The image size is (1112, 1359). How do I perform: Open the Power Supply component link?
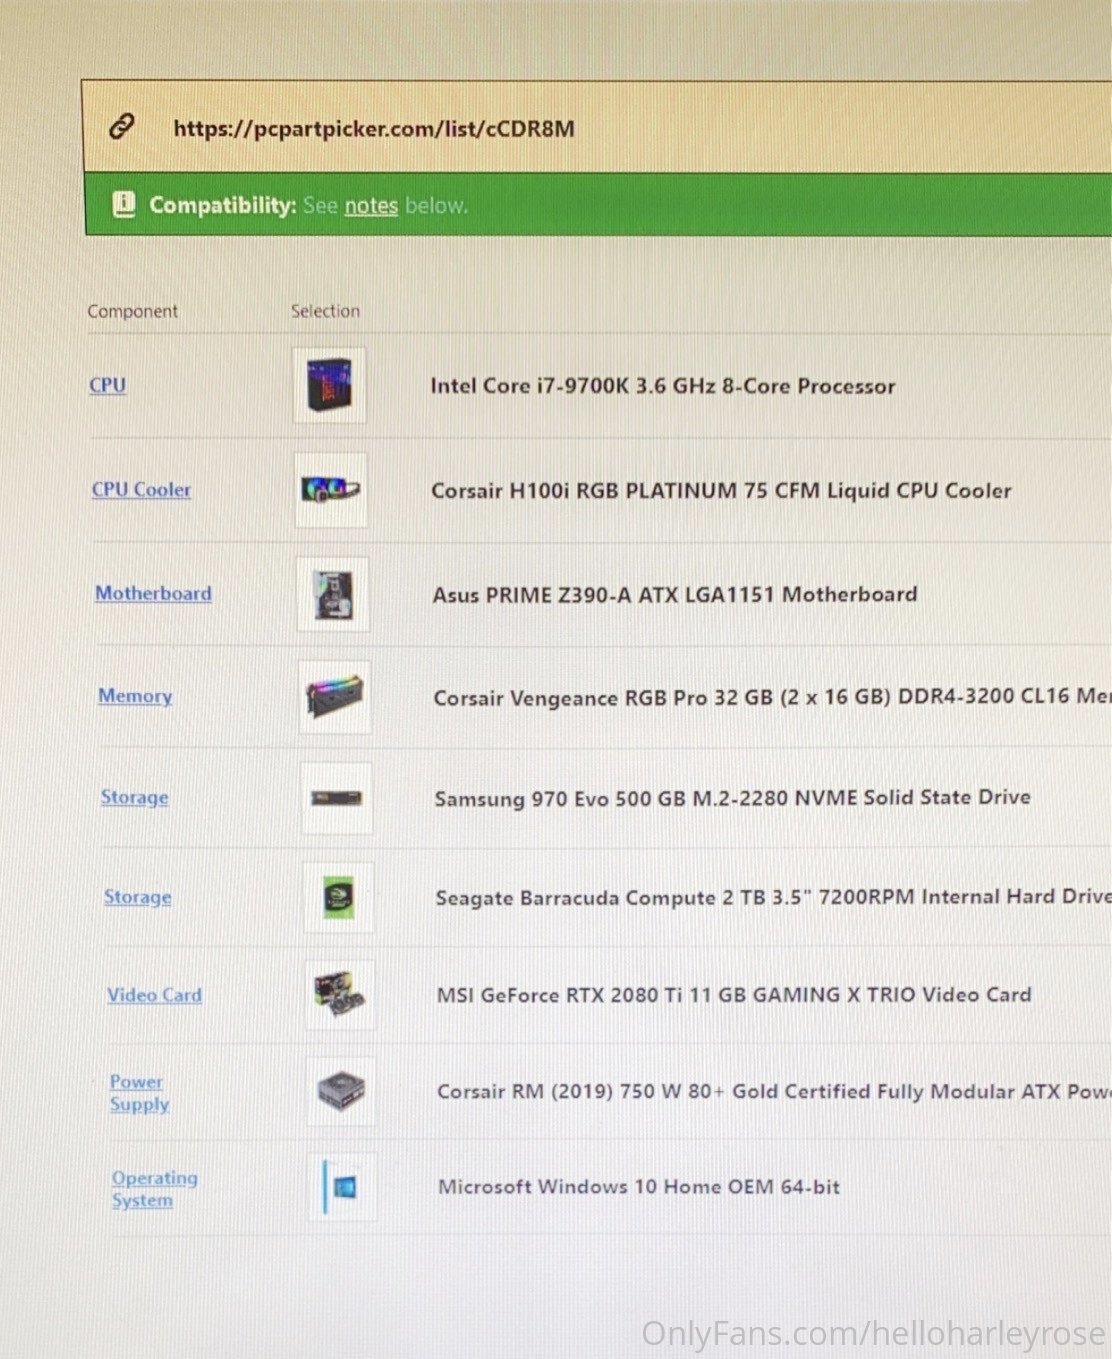139,1093
